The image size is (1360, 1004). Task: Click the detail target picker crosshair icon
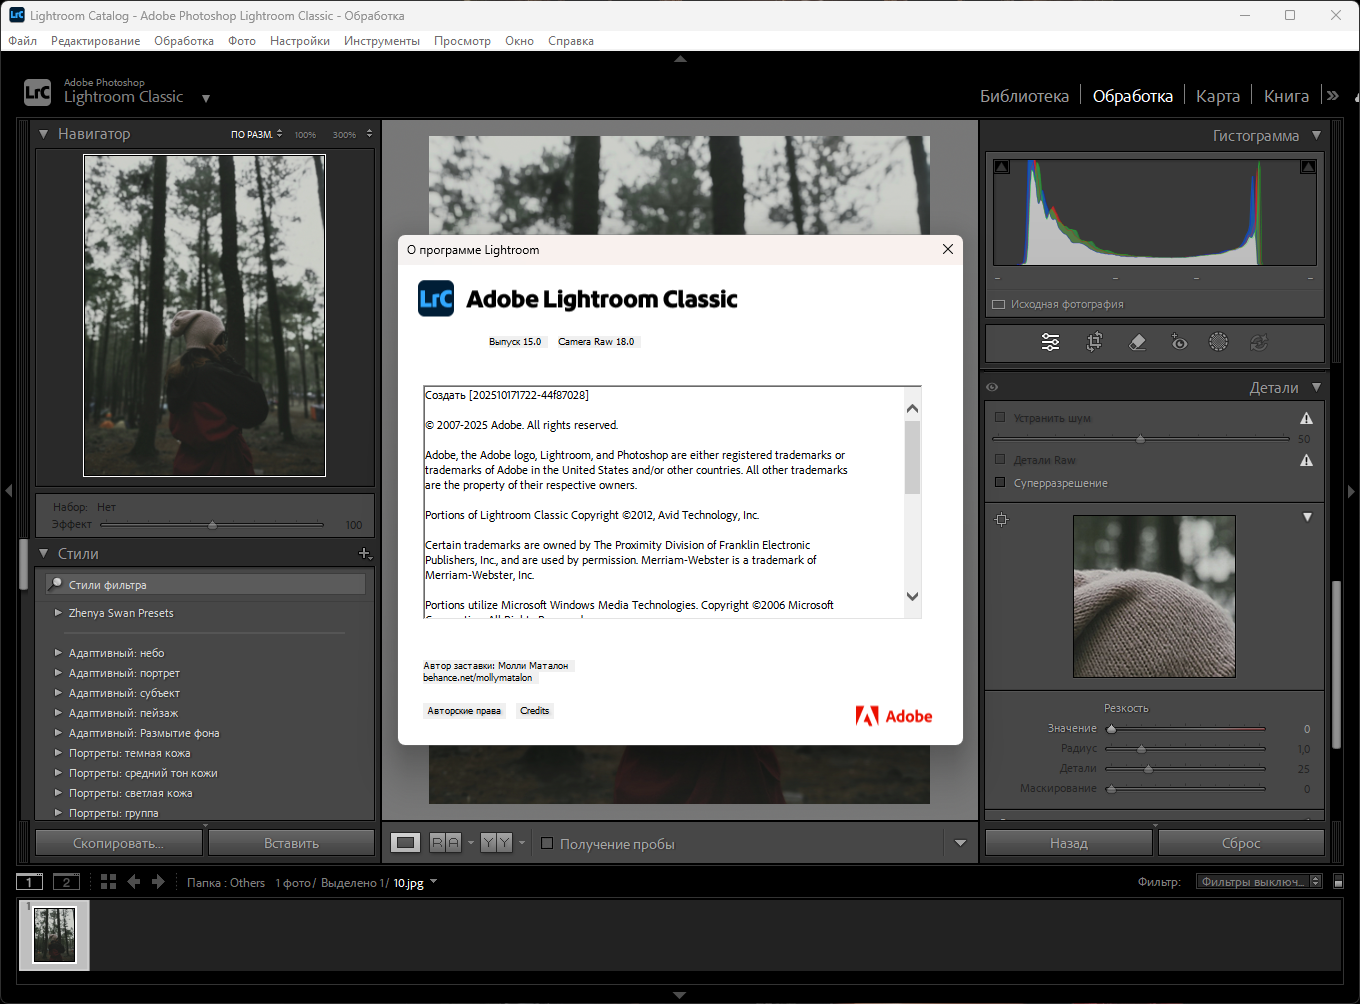click(x=1001, y=519)
